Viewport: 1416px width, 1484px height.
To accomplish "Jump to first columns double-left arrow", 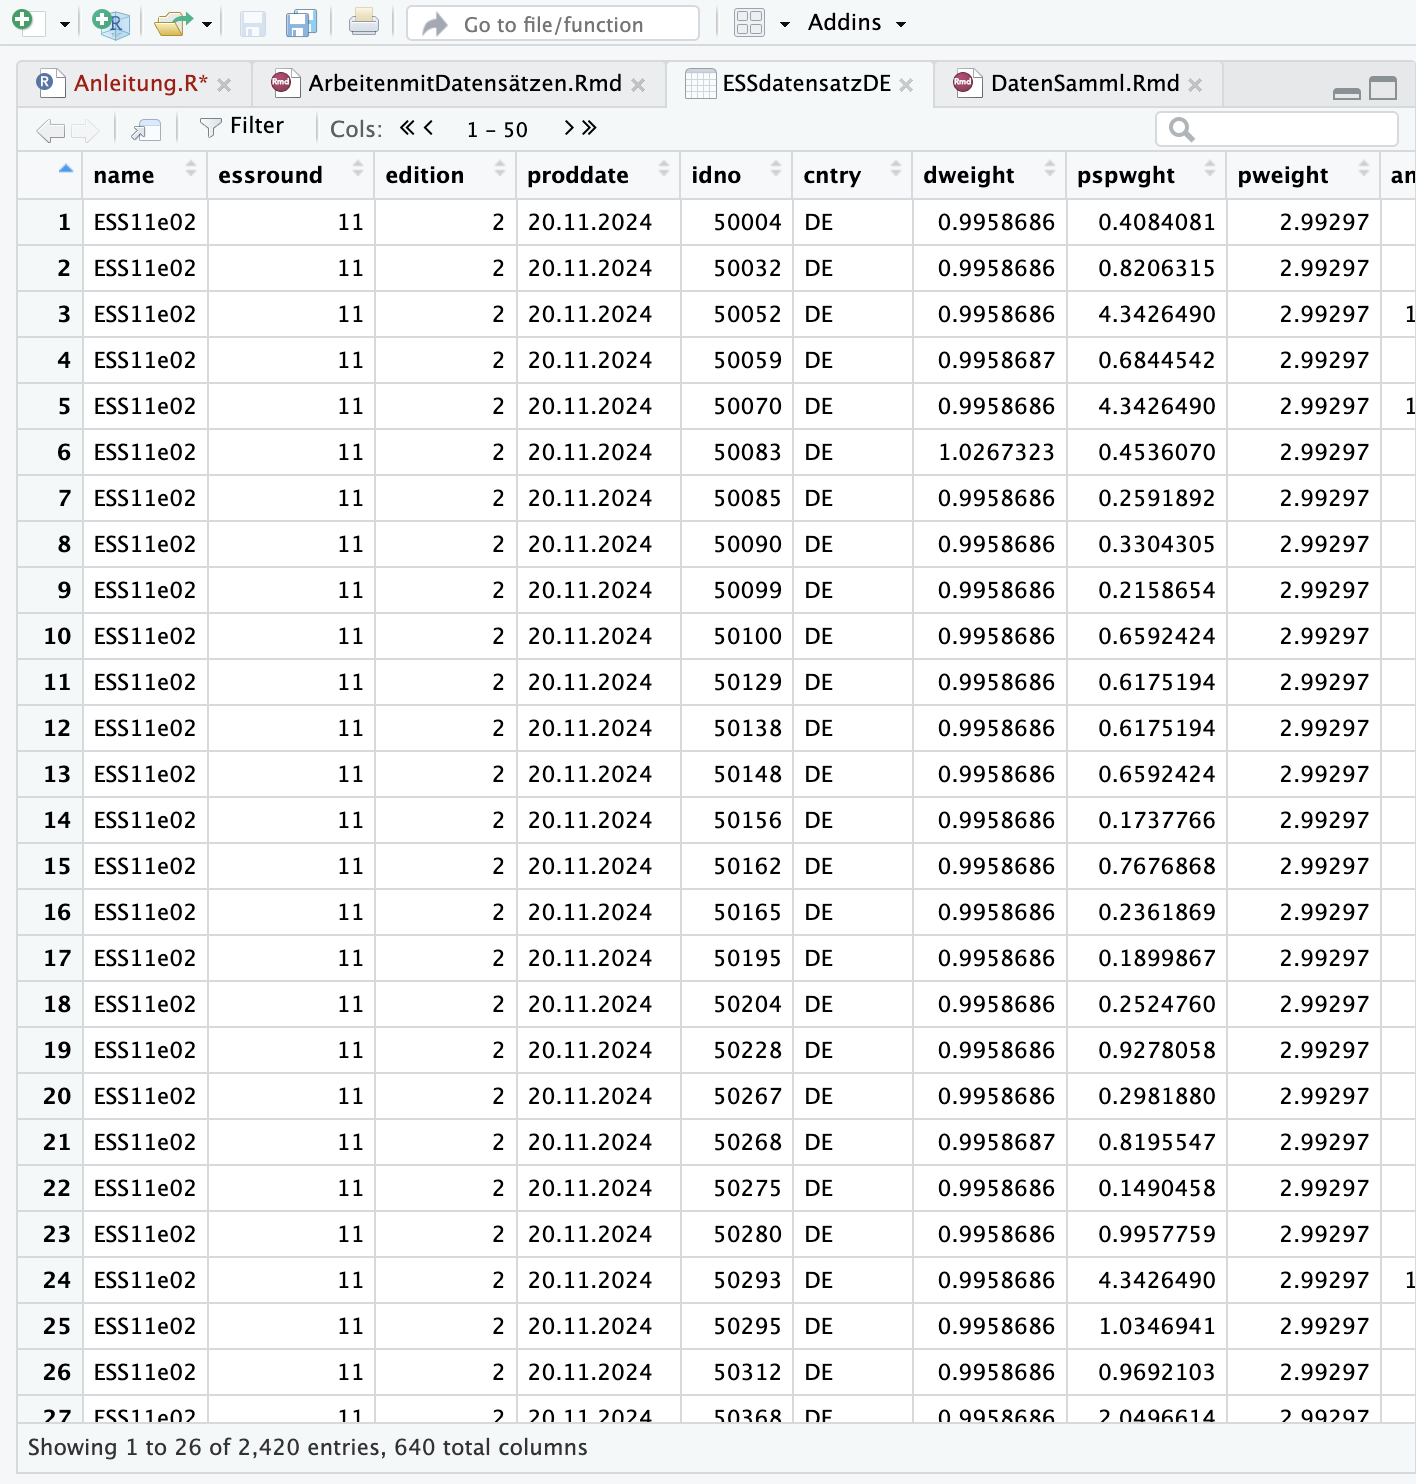I will coord(407,127).
